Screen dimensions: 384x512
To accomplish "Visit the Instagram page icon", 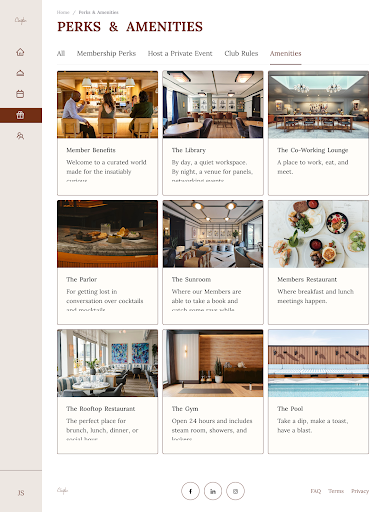I will point(235,491).
